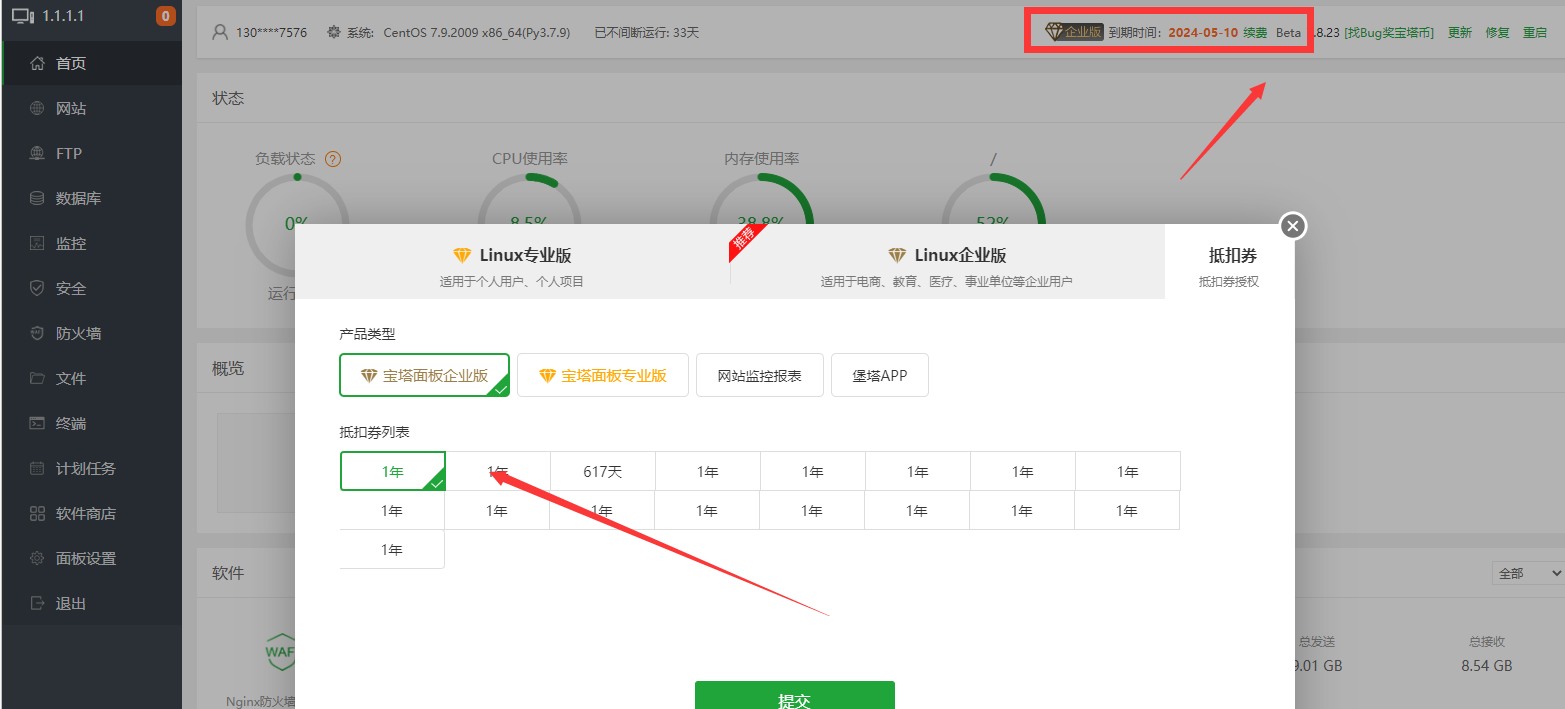Click the WAF shield icon for Nginx防火墙
The width and height of the screenshot is (1565, 709).
click(279, 652)
